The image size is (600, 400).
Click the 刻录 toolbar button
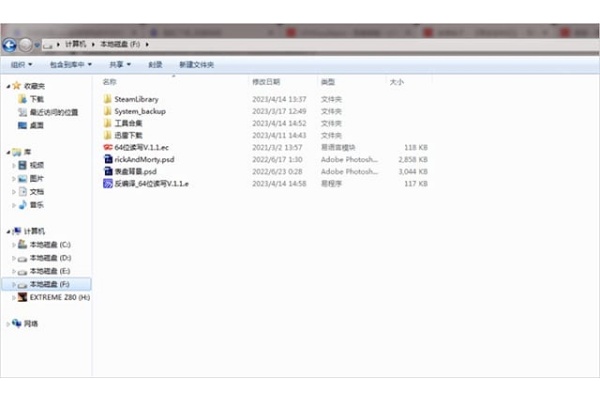click(155, 65)
